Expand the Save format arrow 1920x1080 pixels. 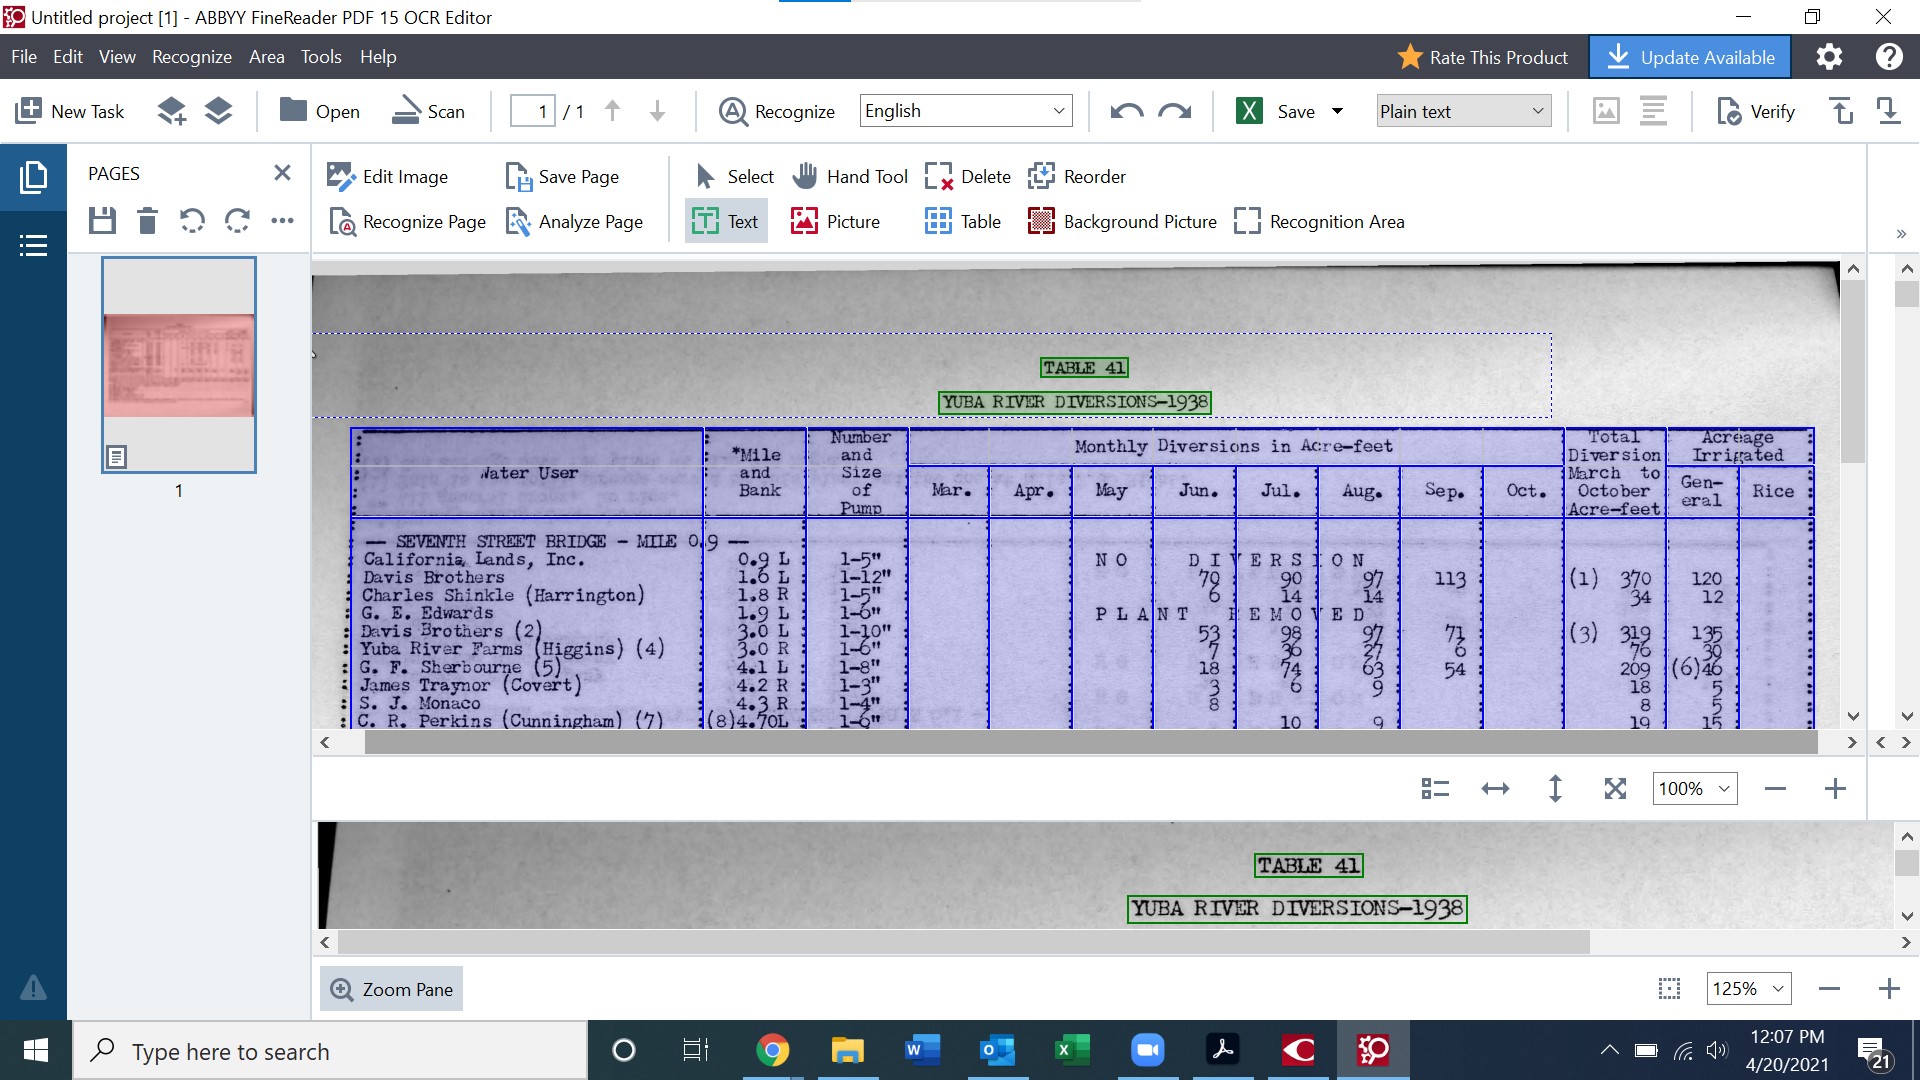1338,111
